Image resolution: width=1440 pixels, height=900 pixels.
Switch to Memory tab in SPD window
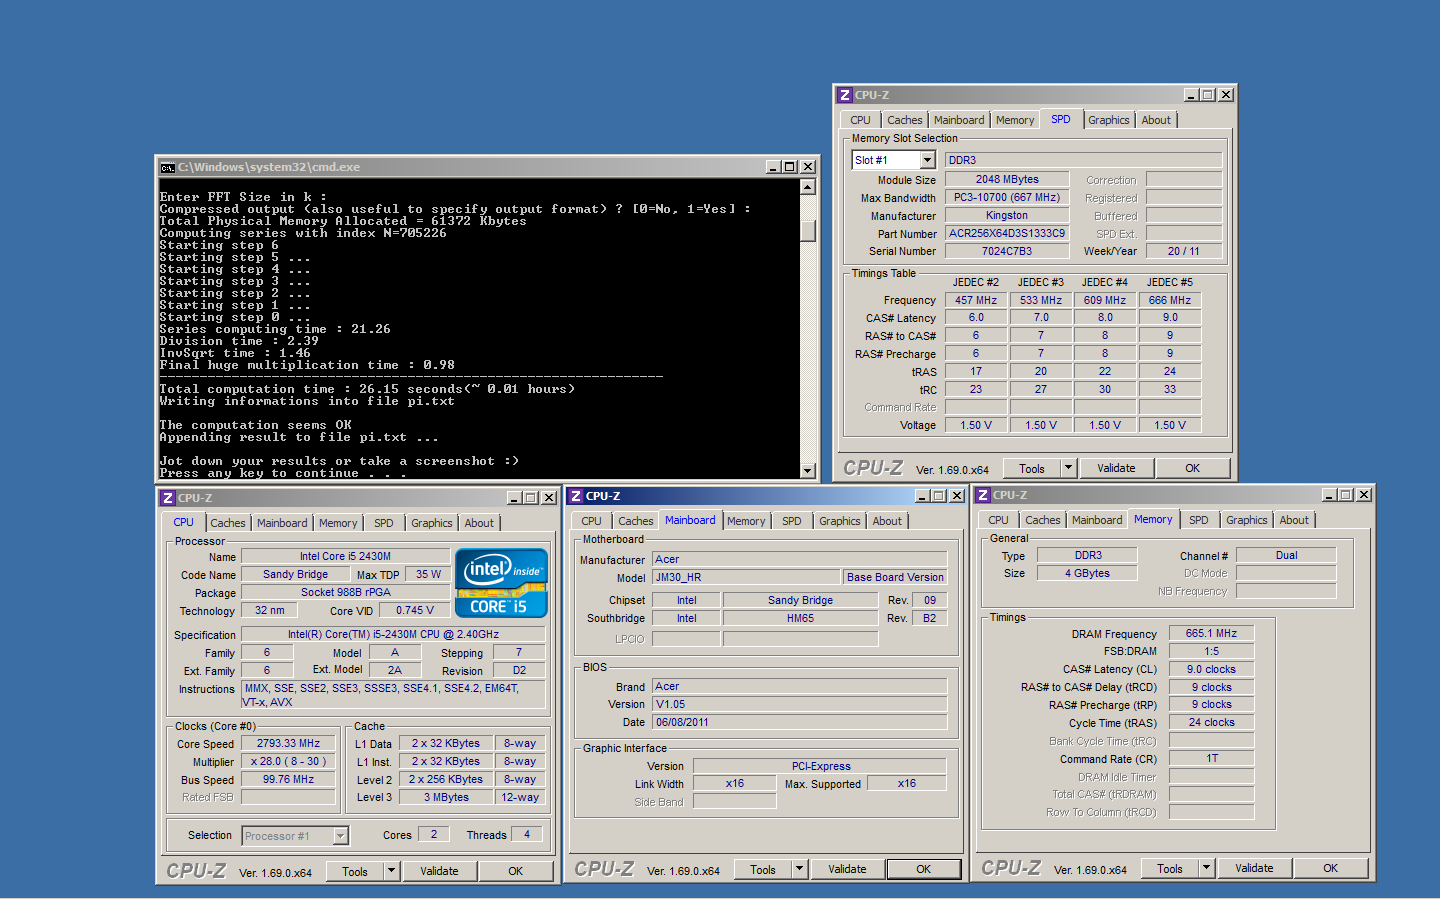(x=1015, y=120)
